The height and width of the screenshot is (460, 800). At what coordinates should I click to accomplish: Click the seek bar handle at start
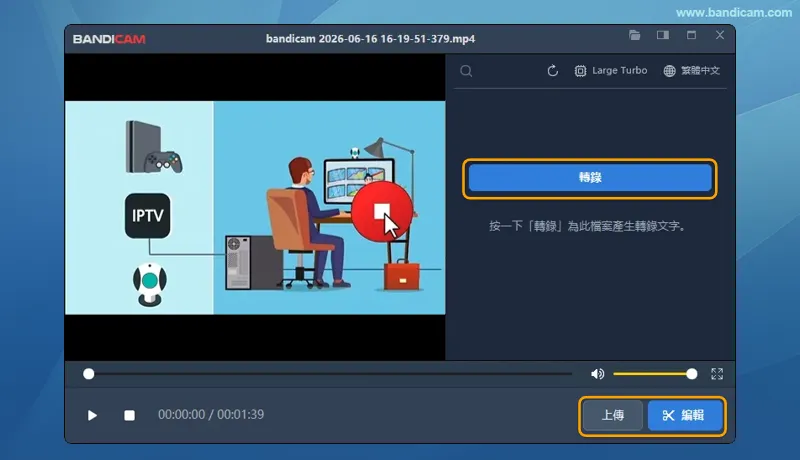(x=89, y=374)
